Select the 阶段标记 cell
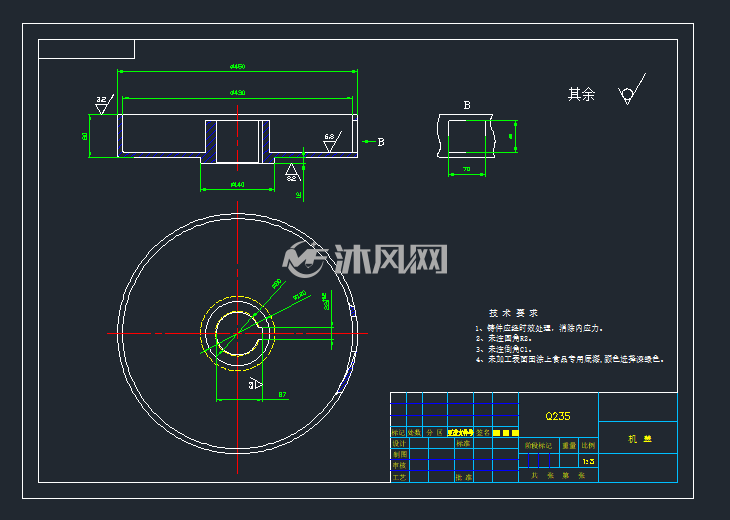 tap(538, 446)
